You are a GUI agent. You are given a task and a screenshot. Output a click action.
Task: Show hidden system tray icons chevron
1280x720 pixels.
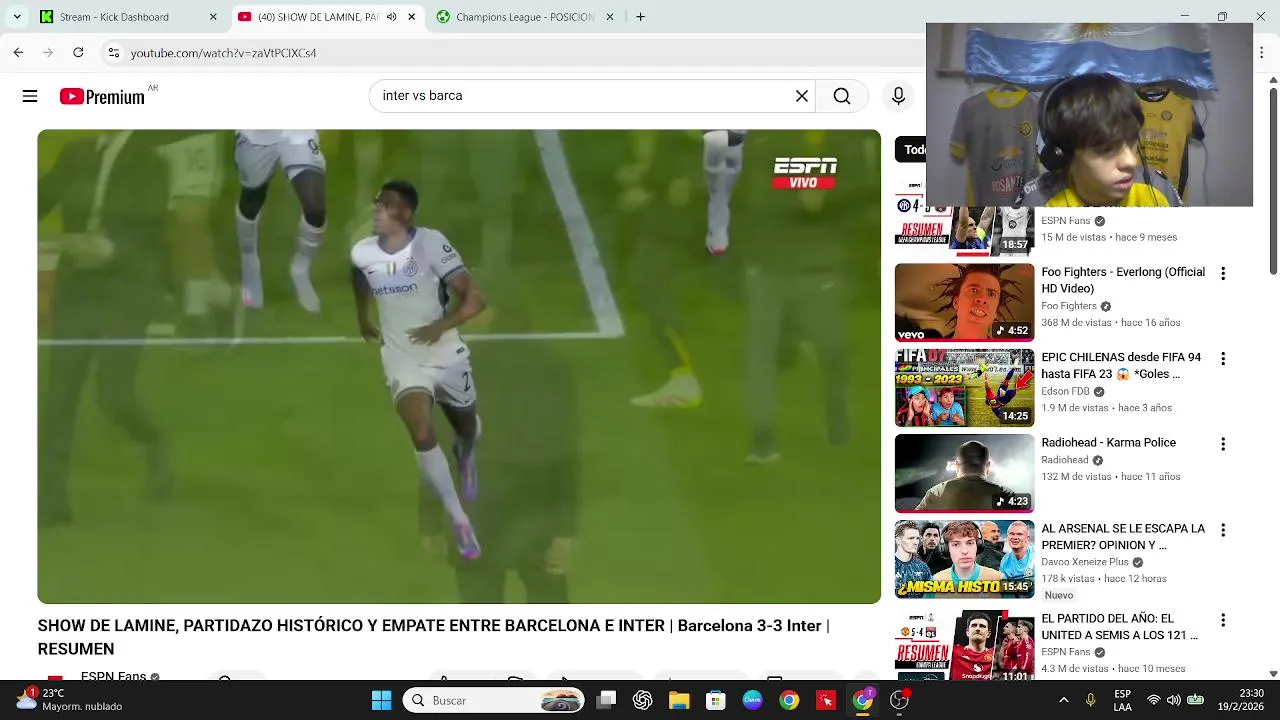(1063, 700)
